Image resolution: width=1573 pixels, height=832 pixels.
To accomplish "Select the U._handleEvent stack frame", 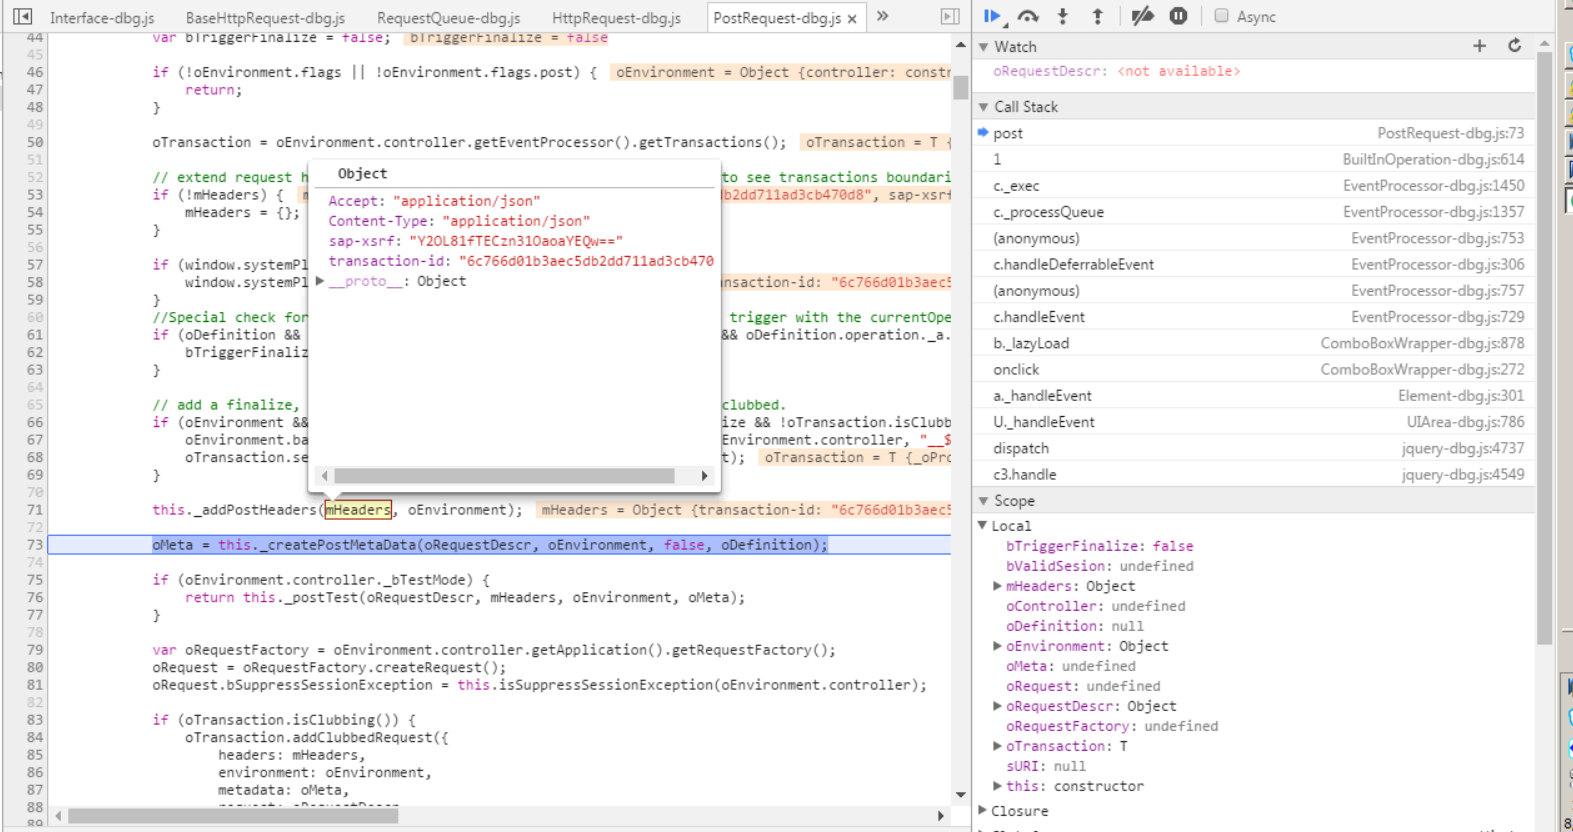I will pos(1254,422).
